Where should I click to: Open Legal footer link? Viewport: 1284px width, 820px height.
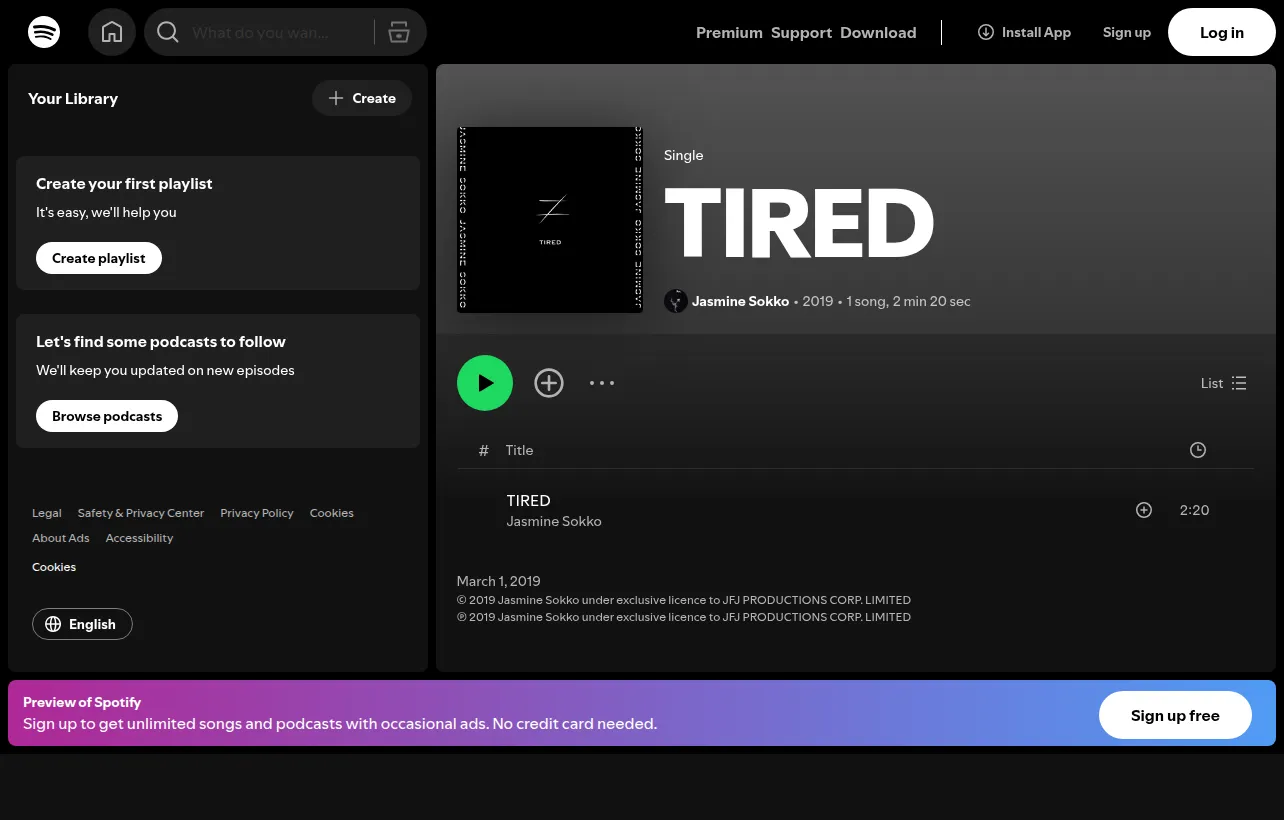point(47,513)
